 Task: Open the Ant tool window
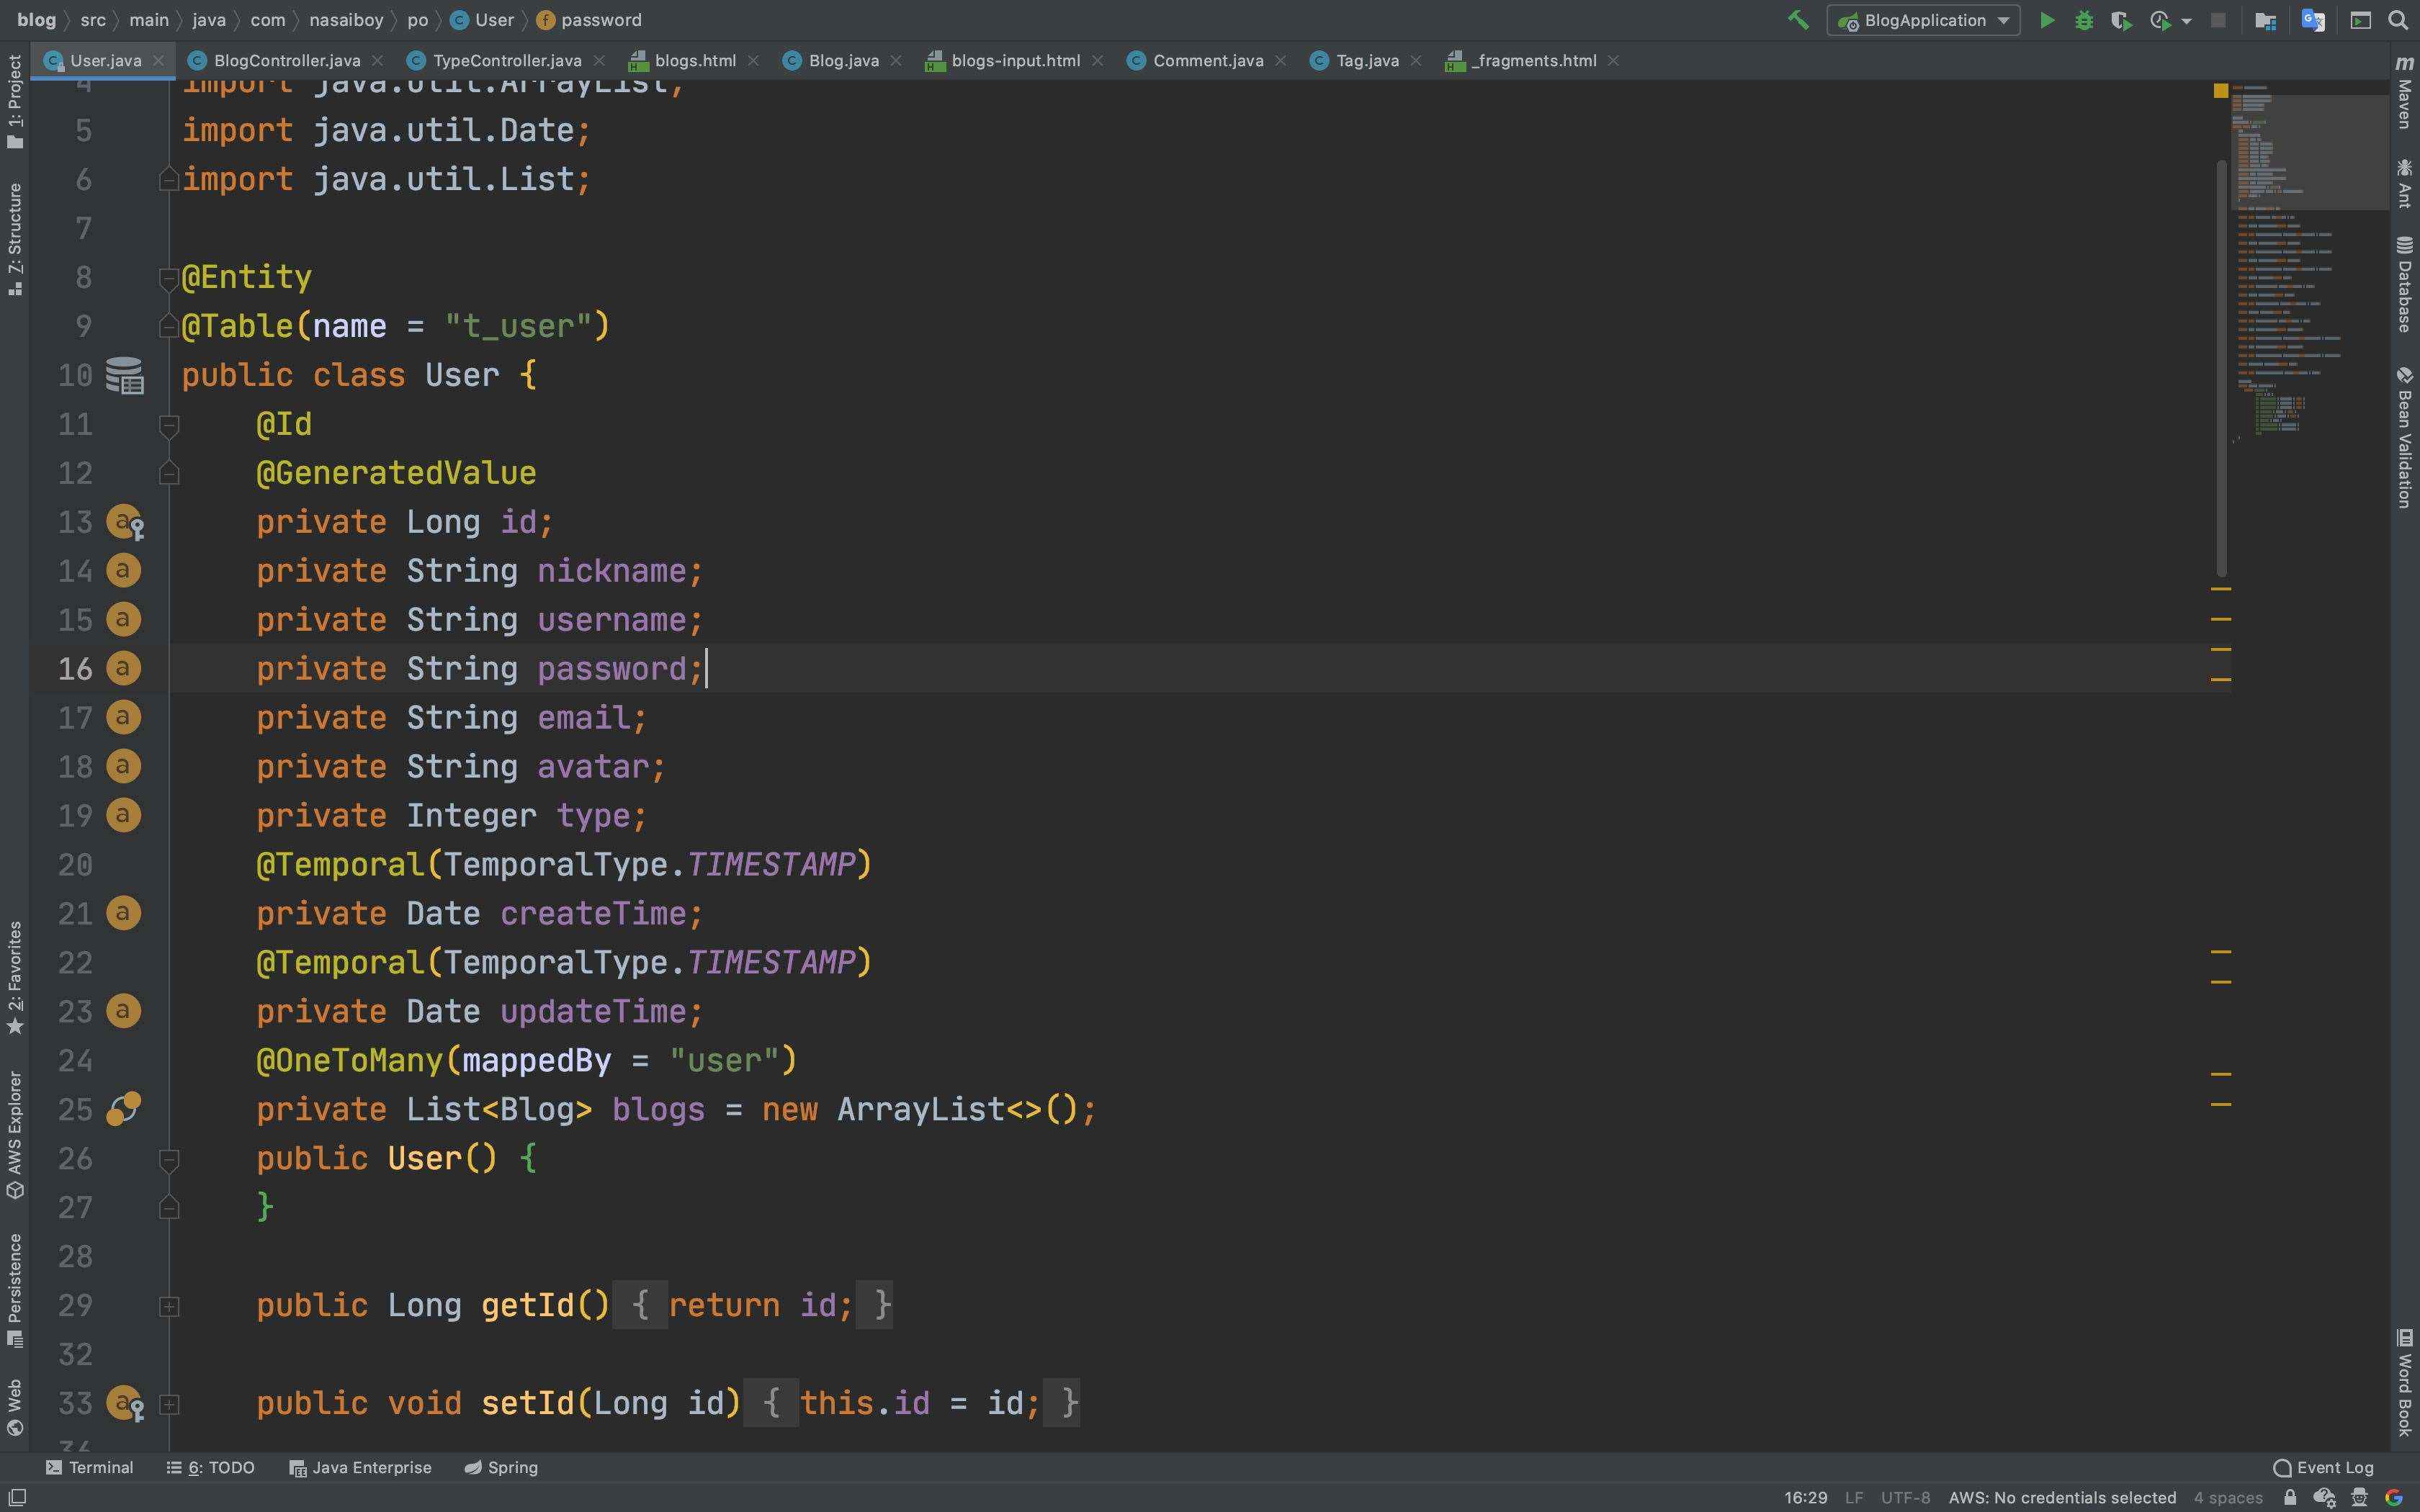pos(2405,183)
